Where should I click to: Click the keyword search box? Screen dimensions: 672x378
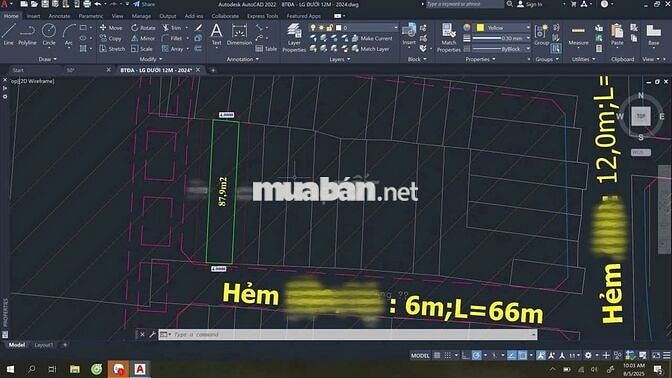pos(464,4)
